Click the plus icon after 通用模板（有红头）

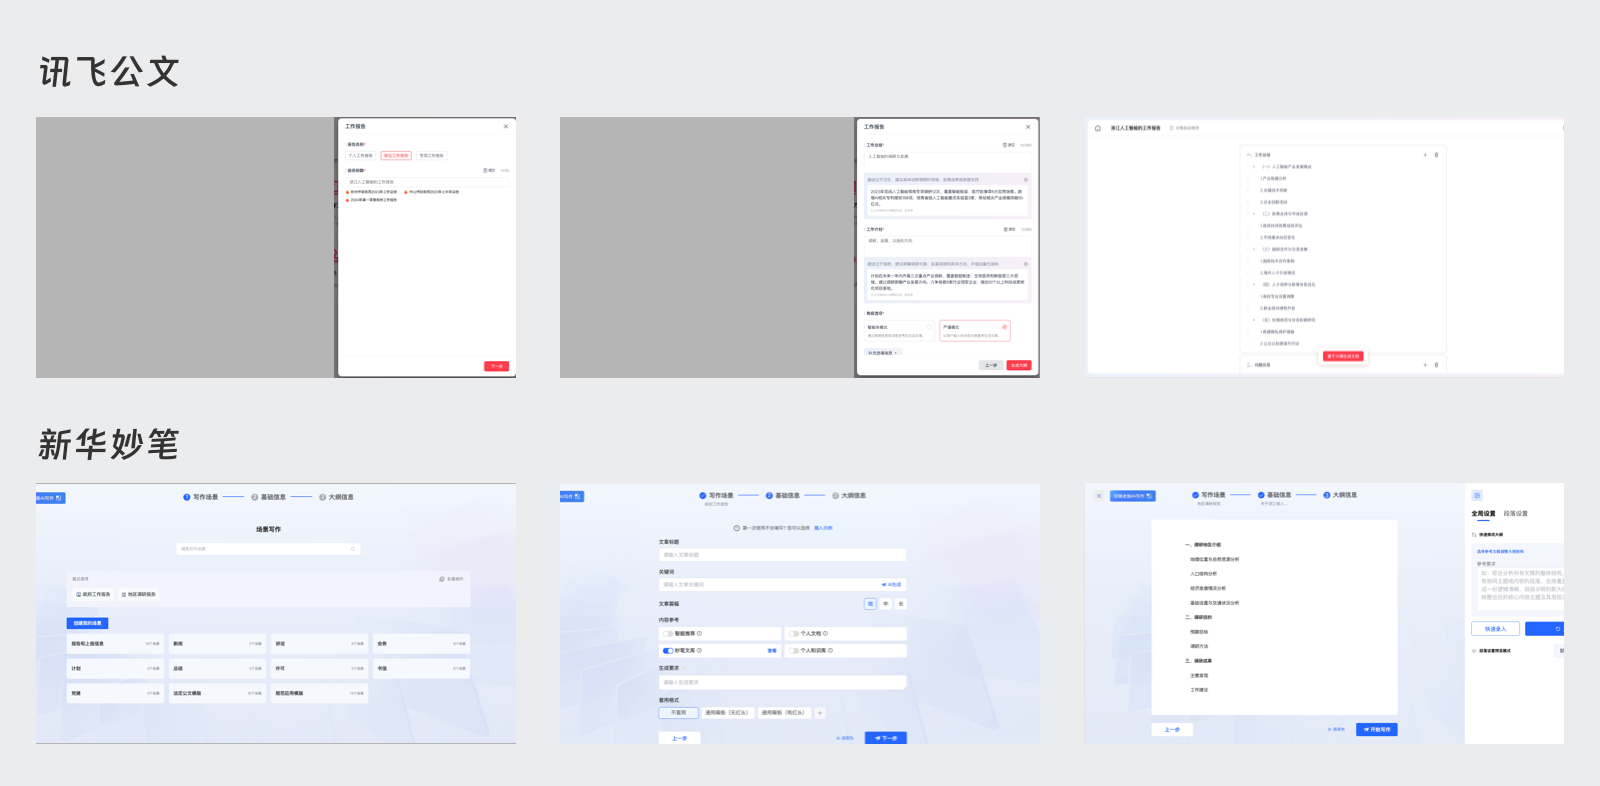point(820,713)
